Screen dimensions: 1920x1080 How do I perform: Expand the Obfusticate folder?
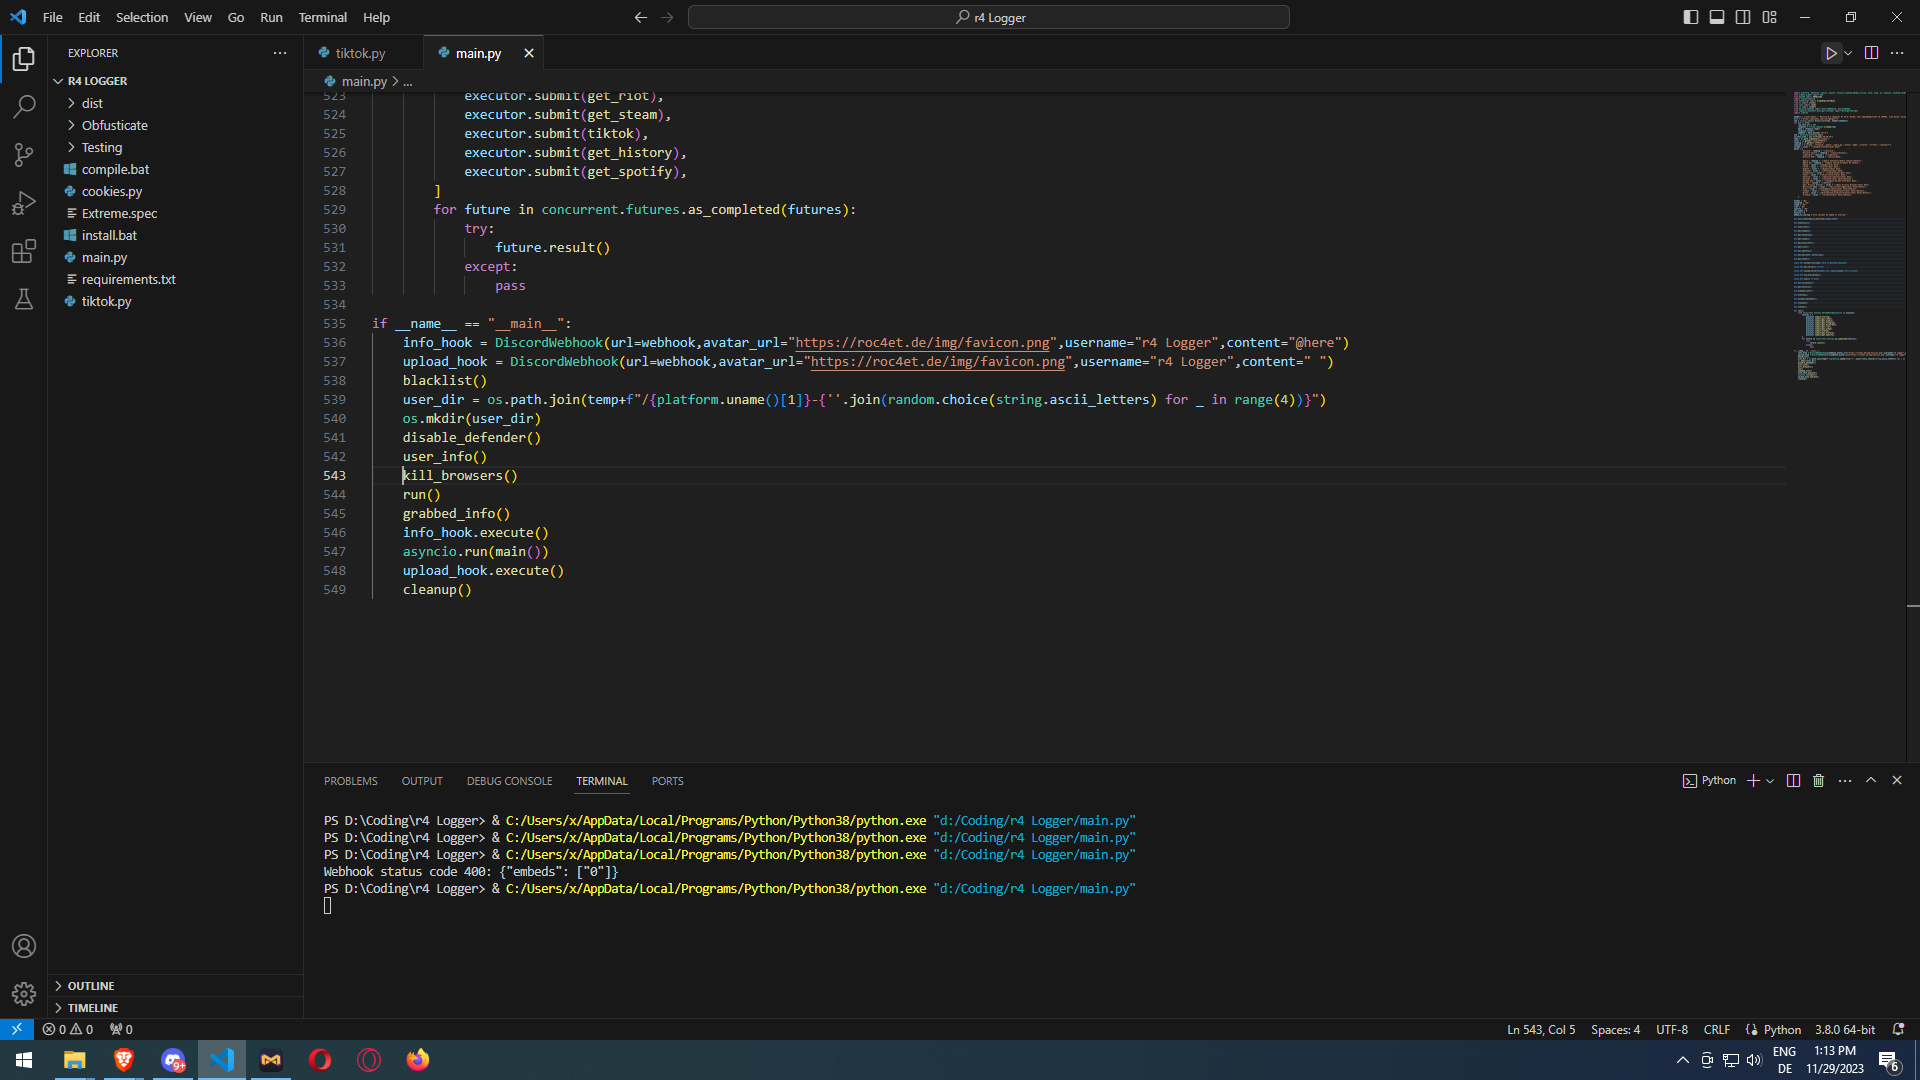(114, 125)
